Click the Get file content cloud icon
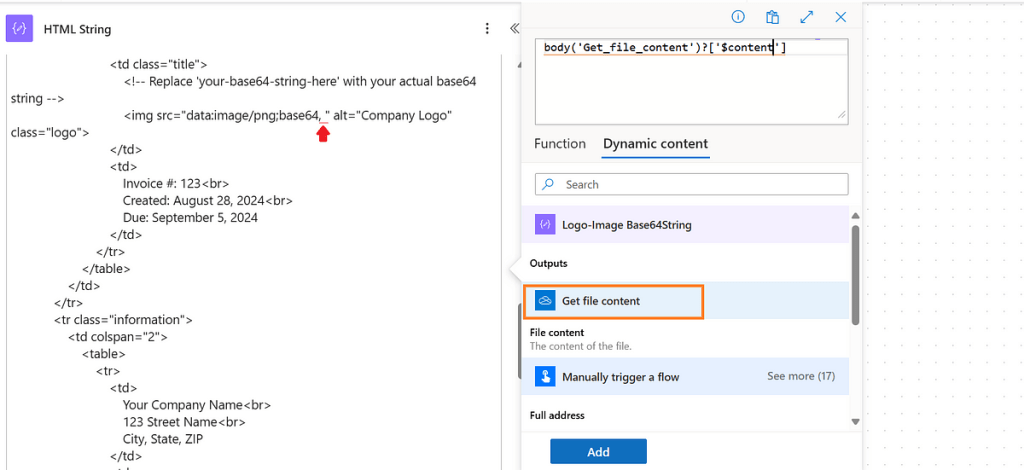This screenshot has height=470, width=1024. 545,300
